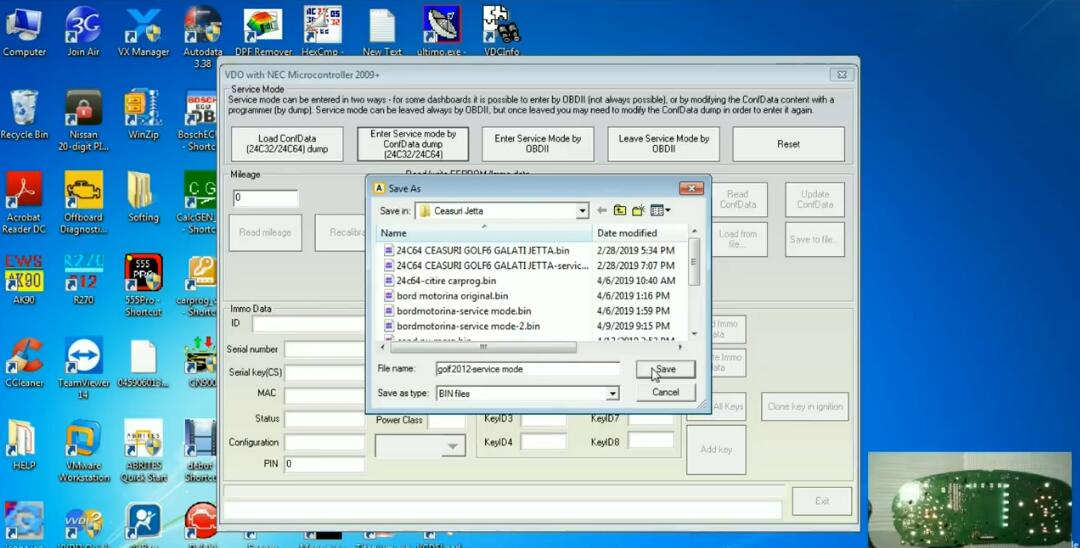The height and width of the screenshot is (548, 1080).
Task: Open VDCInfo desktop icon
Action: 501,31
